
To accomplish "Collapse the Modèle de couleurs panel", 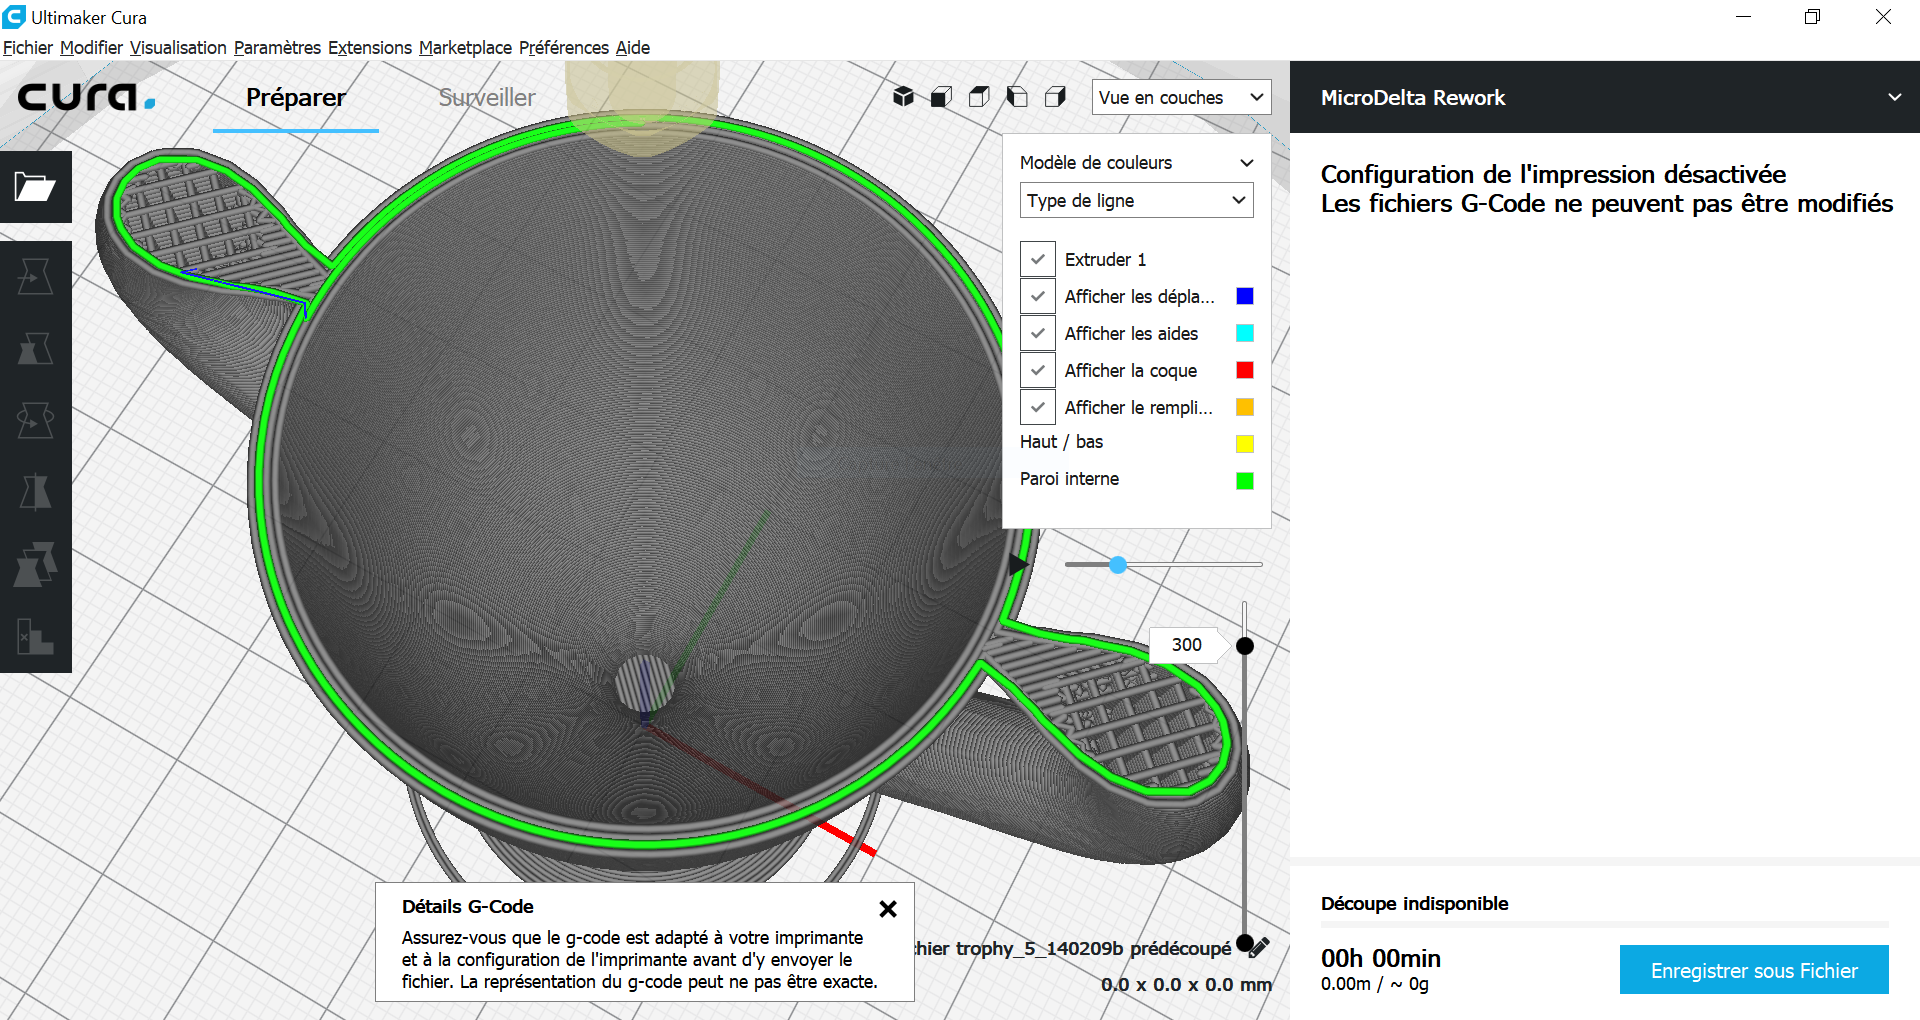I will click(x=1247, y=163).
